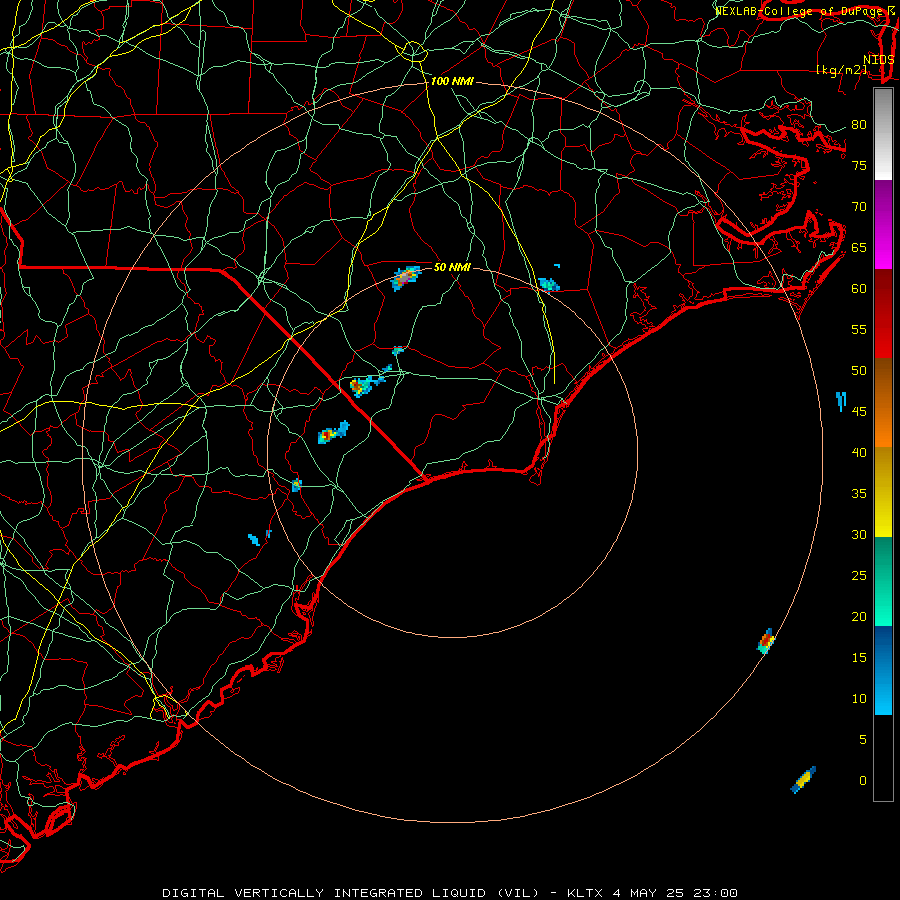The width and height of the screenshot is (900, 900).
Task: Click the 70 value on the color scale
Action: [x=859, y=207]
